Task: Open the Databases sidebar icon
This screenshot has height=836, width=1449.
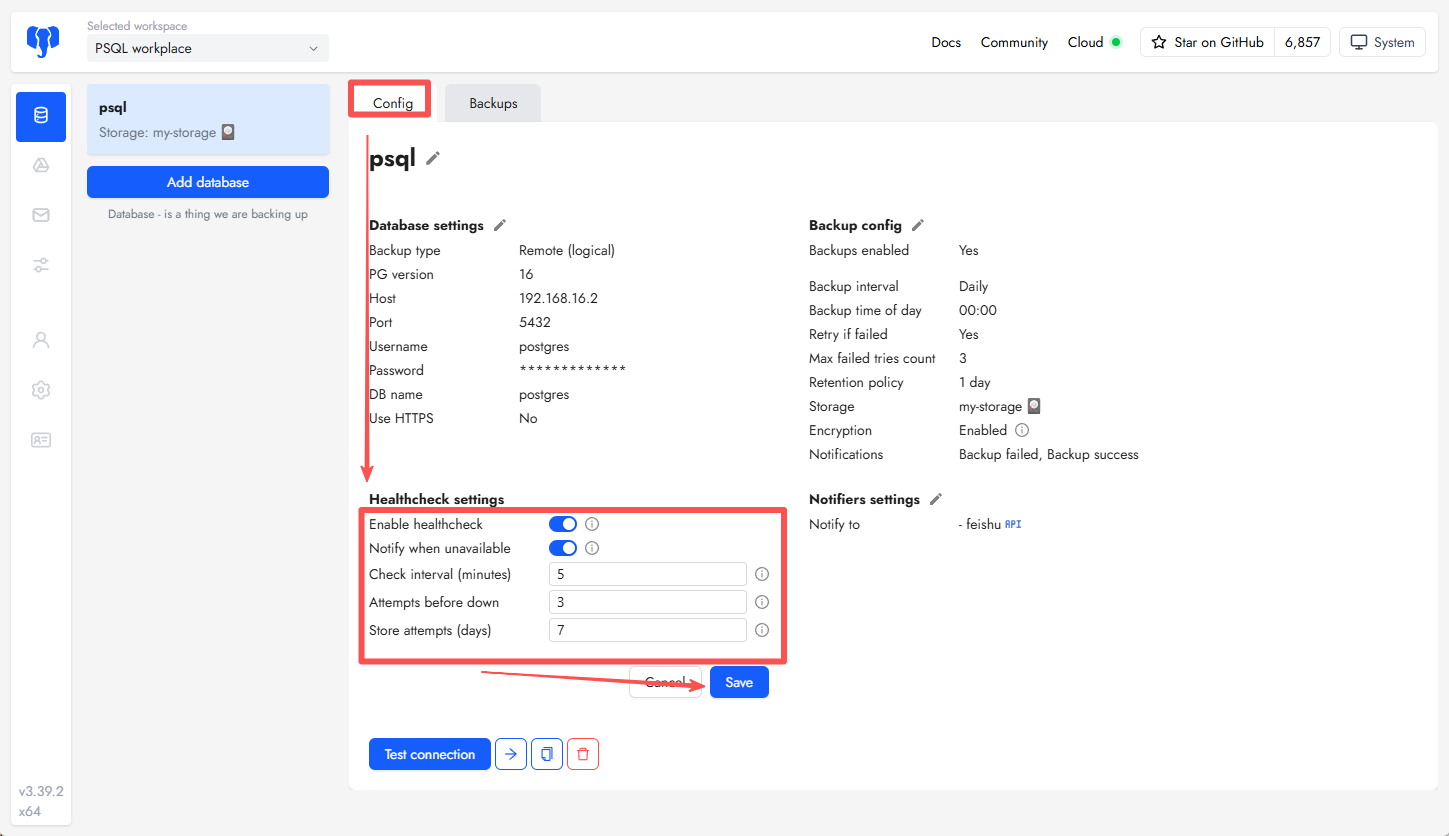Action: [x=41, y=116]
